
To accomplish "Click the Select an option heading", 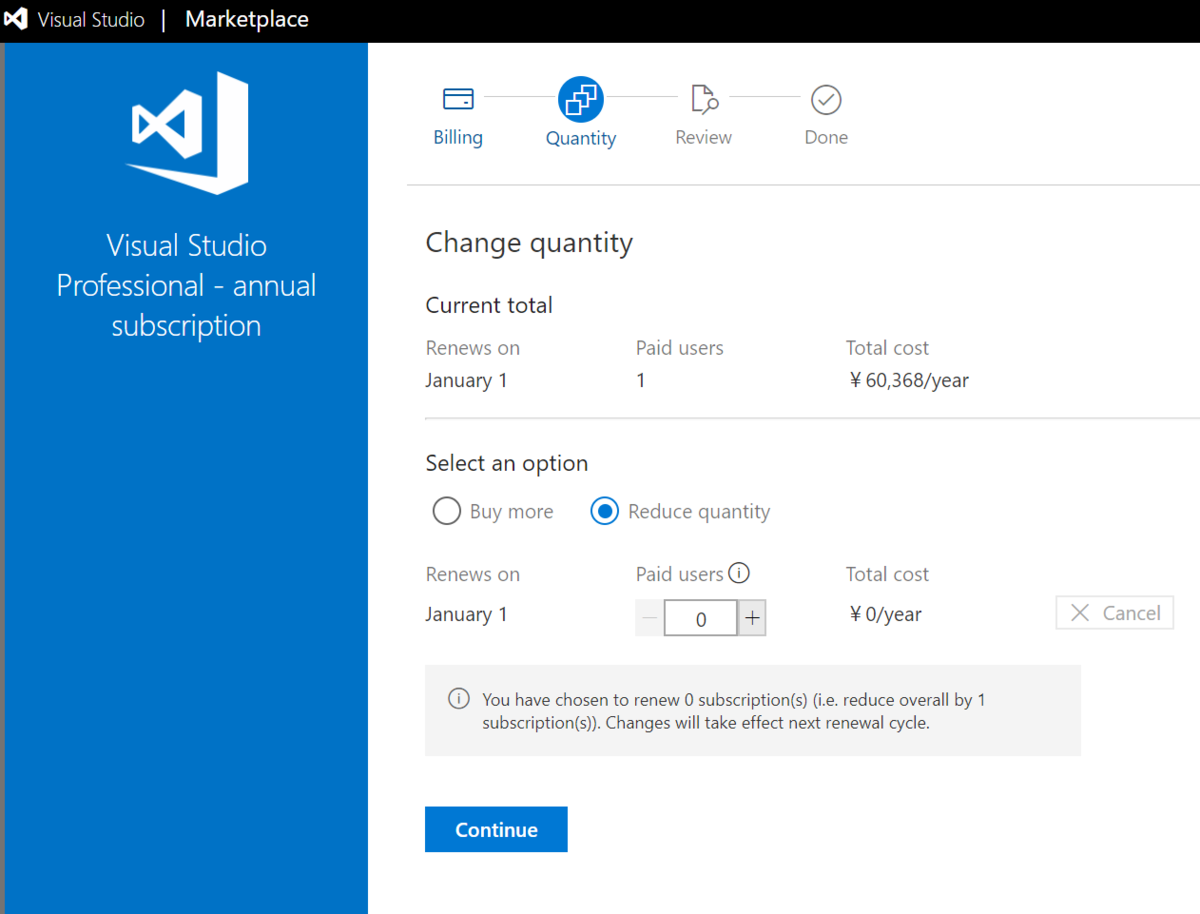I will [x=507, y=463].
